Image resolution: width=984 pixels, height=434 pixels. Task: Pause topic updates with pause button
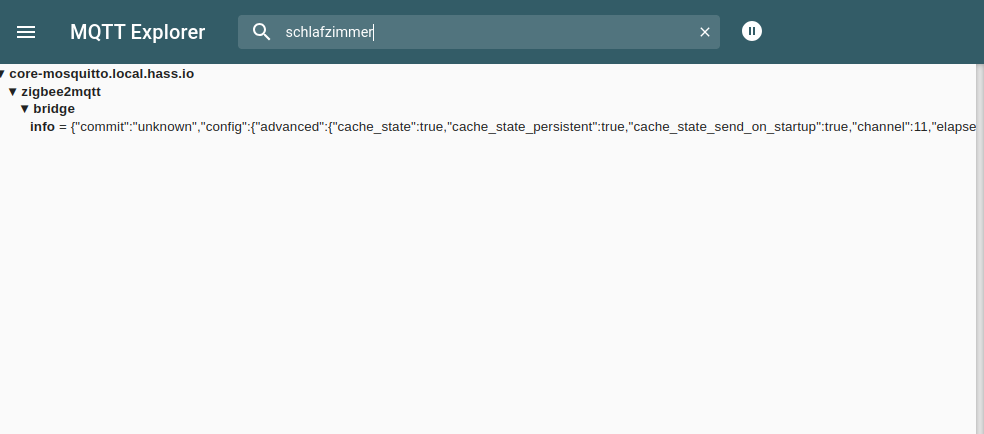[x=752, y=31]
